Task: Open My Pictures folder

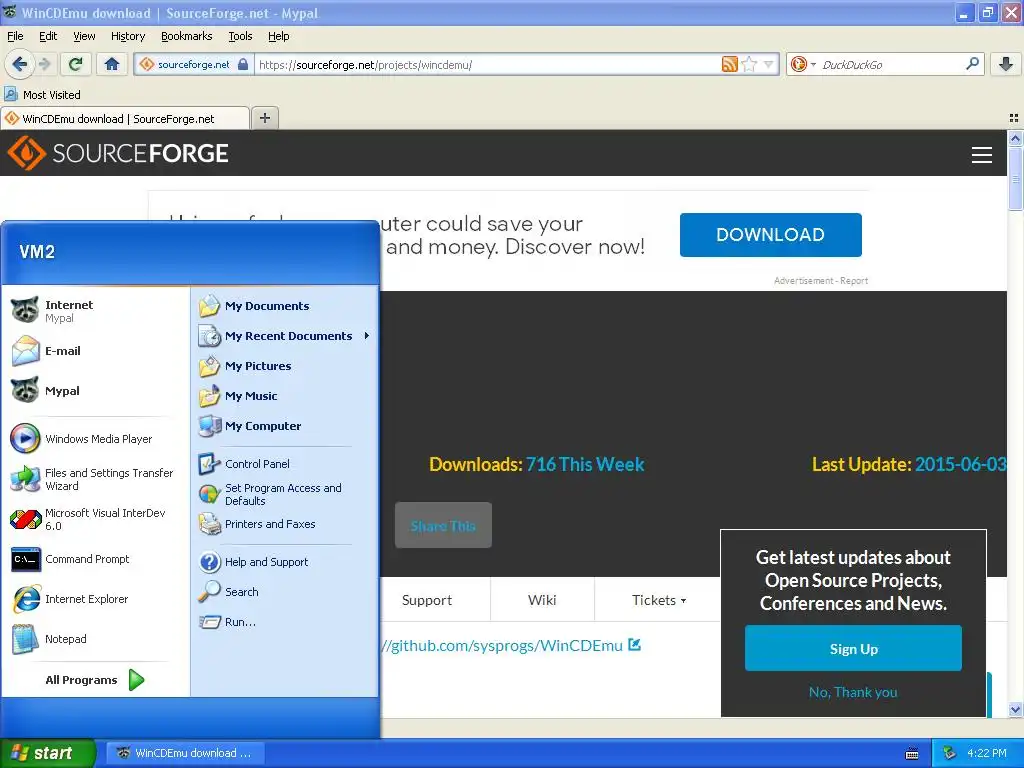Action: pyautogui.click(x=285, y=366)
